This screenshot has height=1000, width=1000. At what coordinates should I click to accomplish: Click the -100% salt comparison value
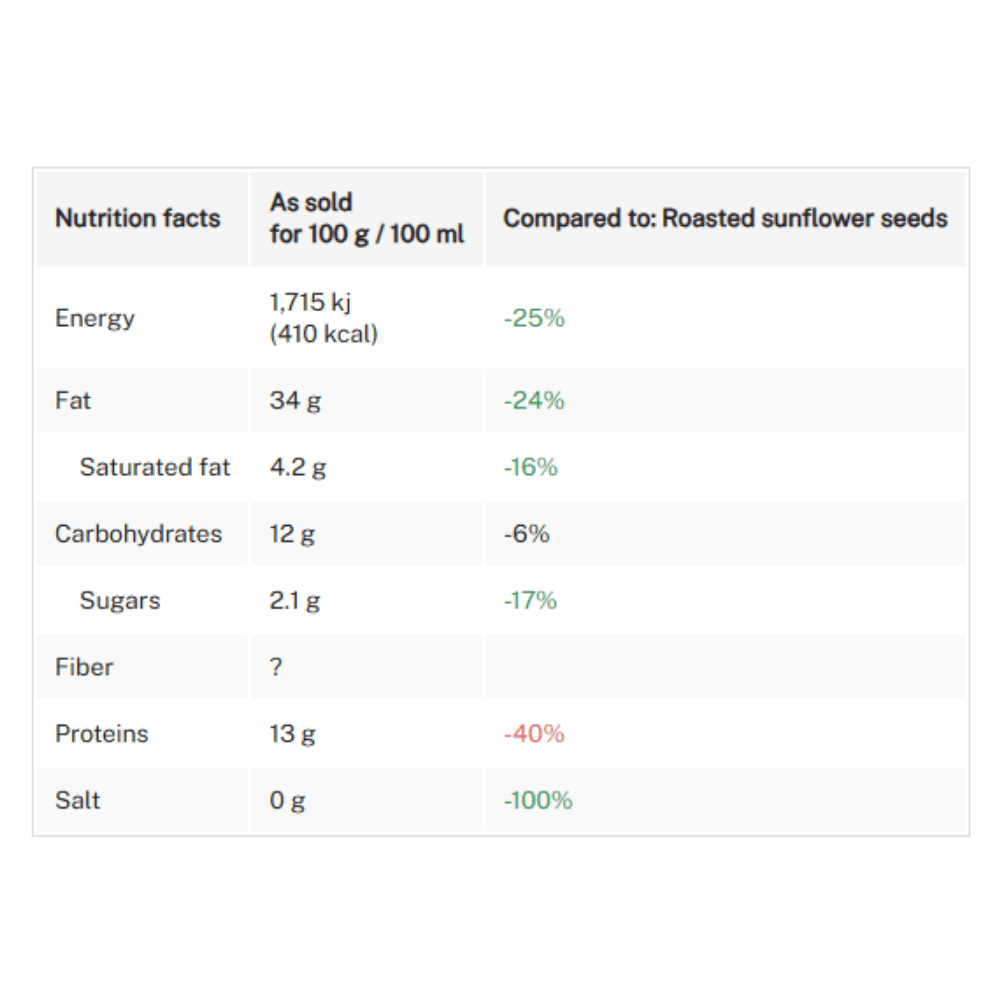pos(538,801)
